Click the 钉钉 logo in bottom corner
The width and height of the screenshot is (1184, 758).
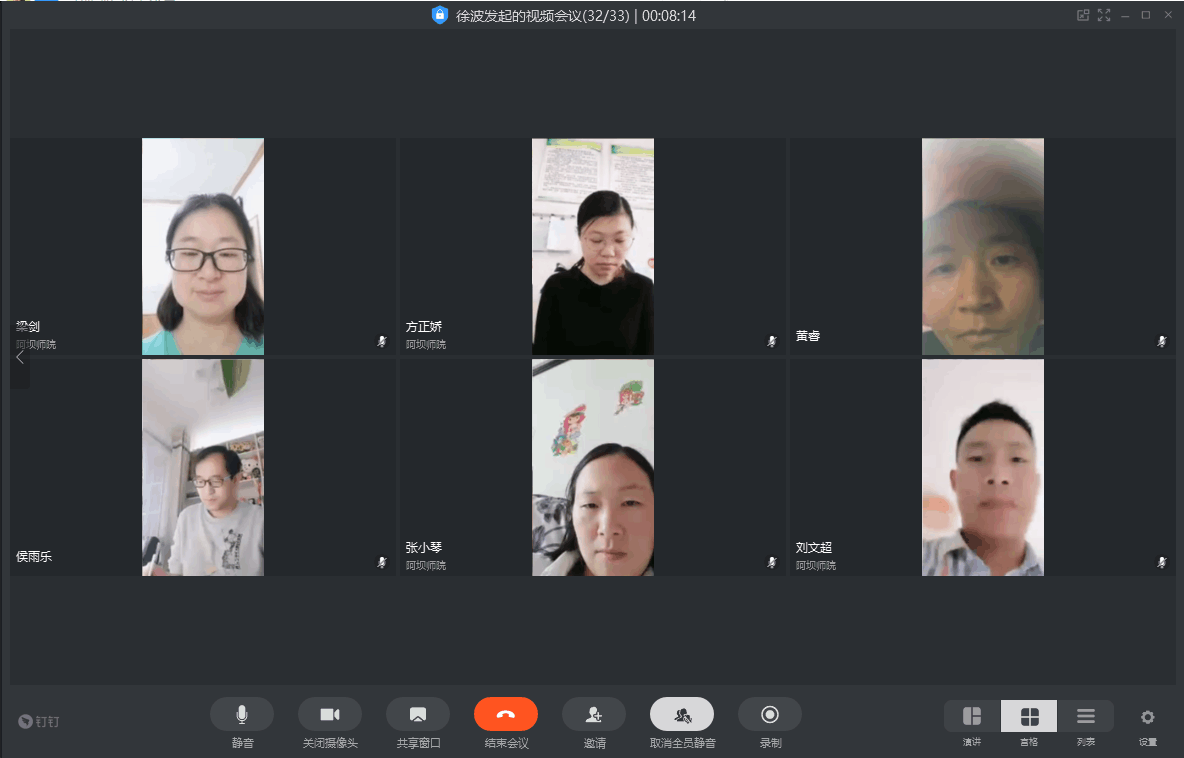(x=39, y=721)
